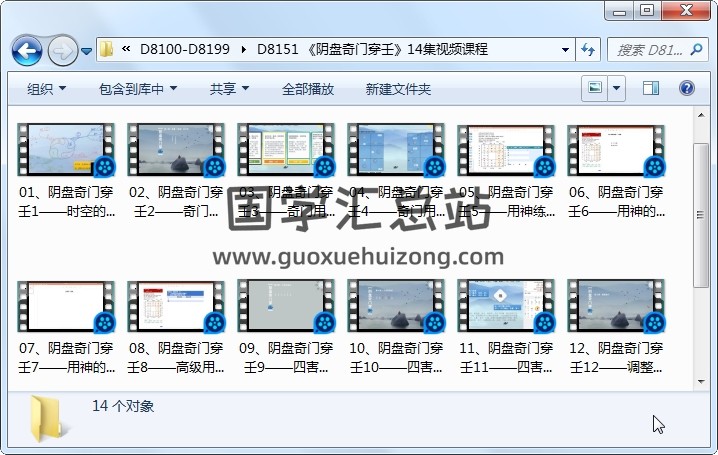The width and height of the screenshot is (718, 455).
Task: Click the search input field
Action: [645, 49]
